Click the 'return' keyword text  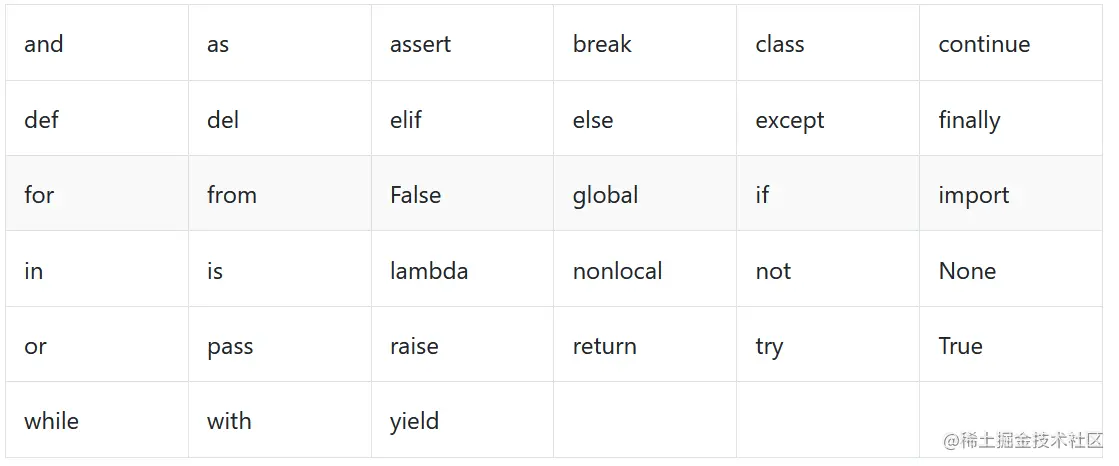[x=604, y=346]
